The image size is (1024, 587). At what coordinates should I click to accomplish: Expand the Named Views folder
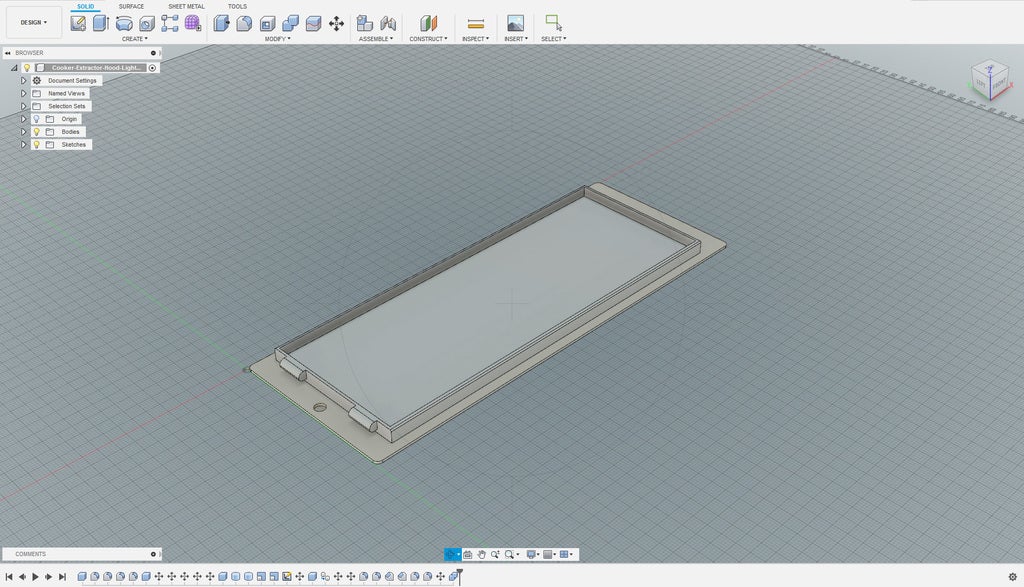(x=23, y=93)
